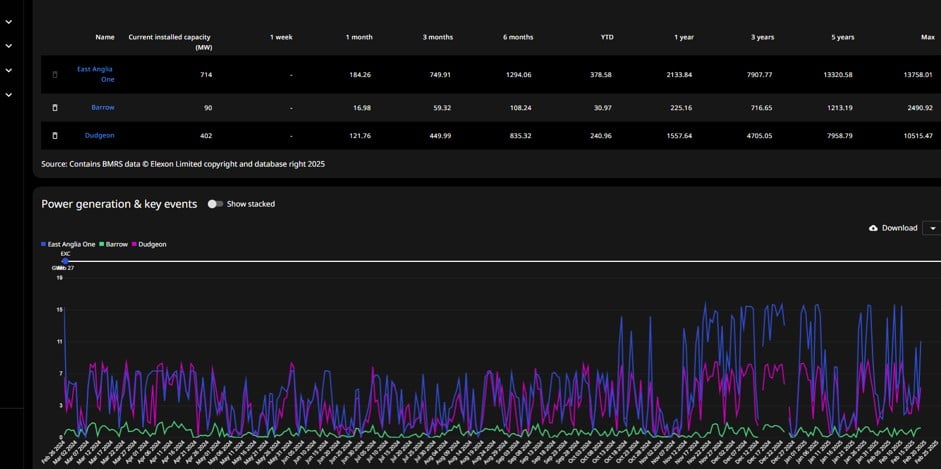
Task: Click the delete icon beside East Anglia One
Action: coord(55,75)
